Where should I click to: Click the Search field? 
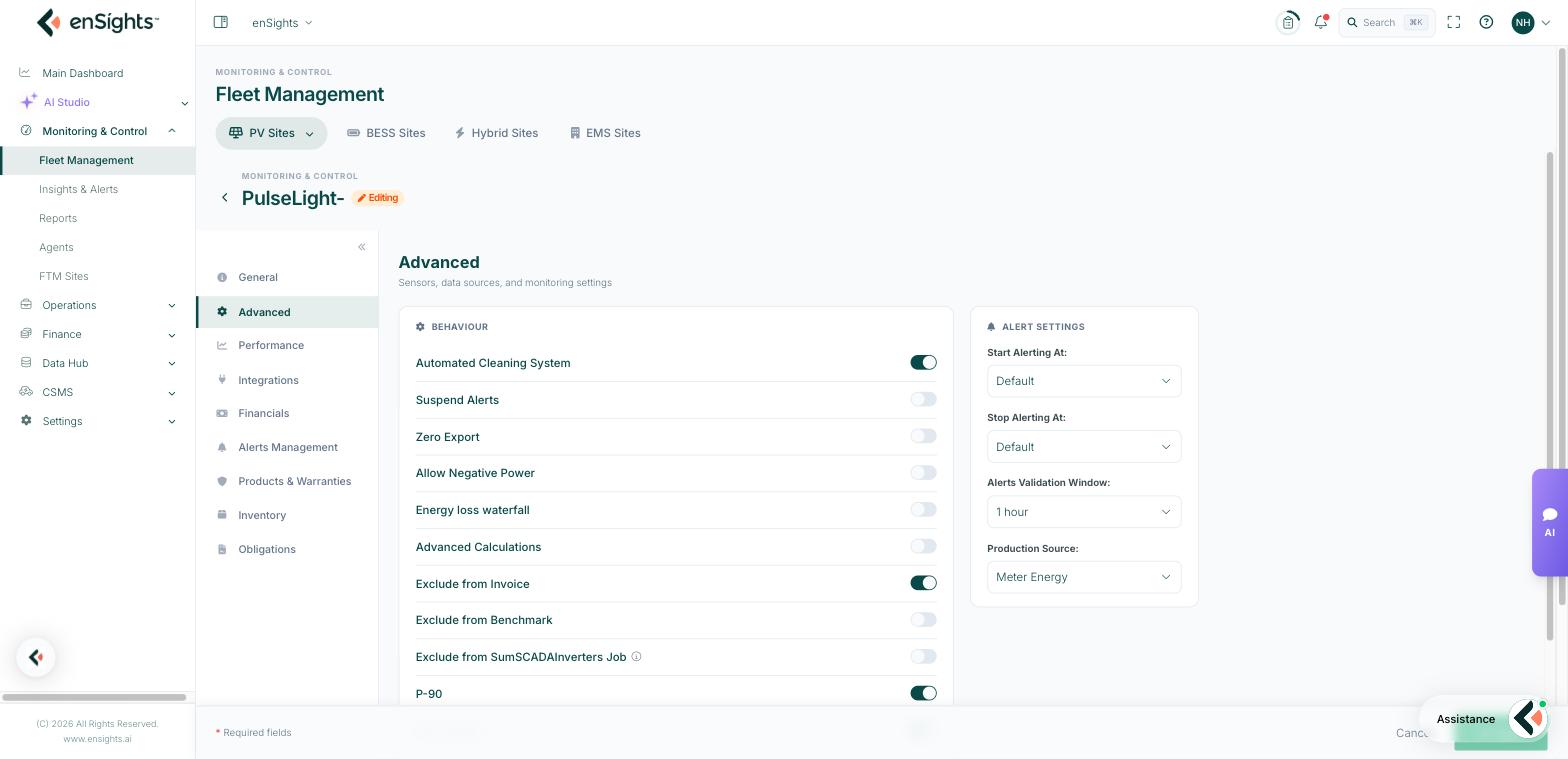pos(1387,22)
